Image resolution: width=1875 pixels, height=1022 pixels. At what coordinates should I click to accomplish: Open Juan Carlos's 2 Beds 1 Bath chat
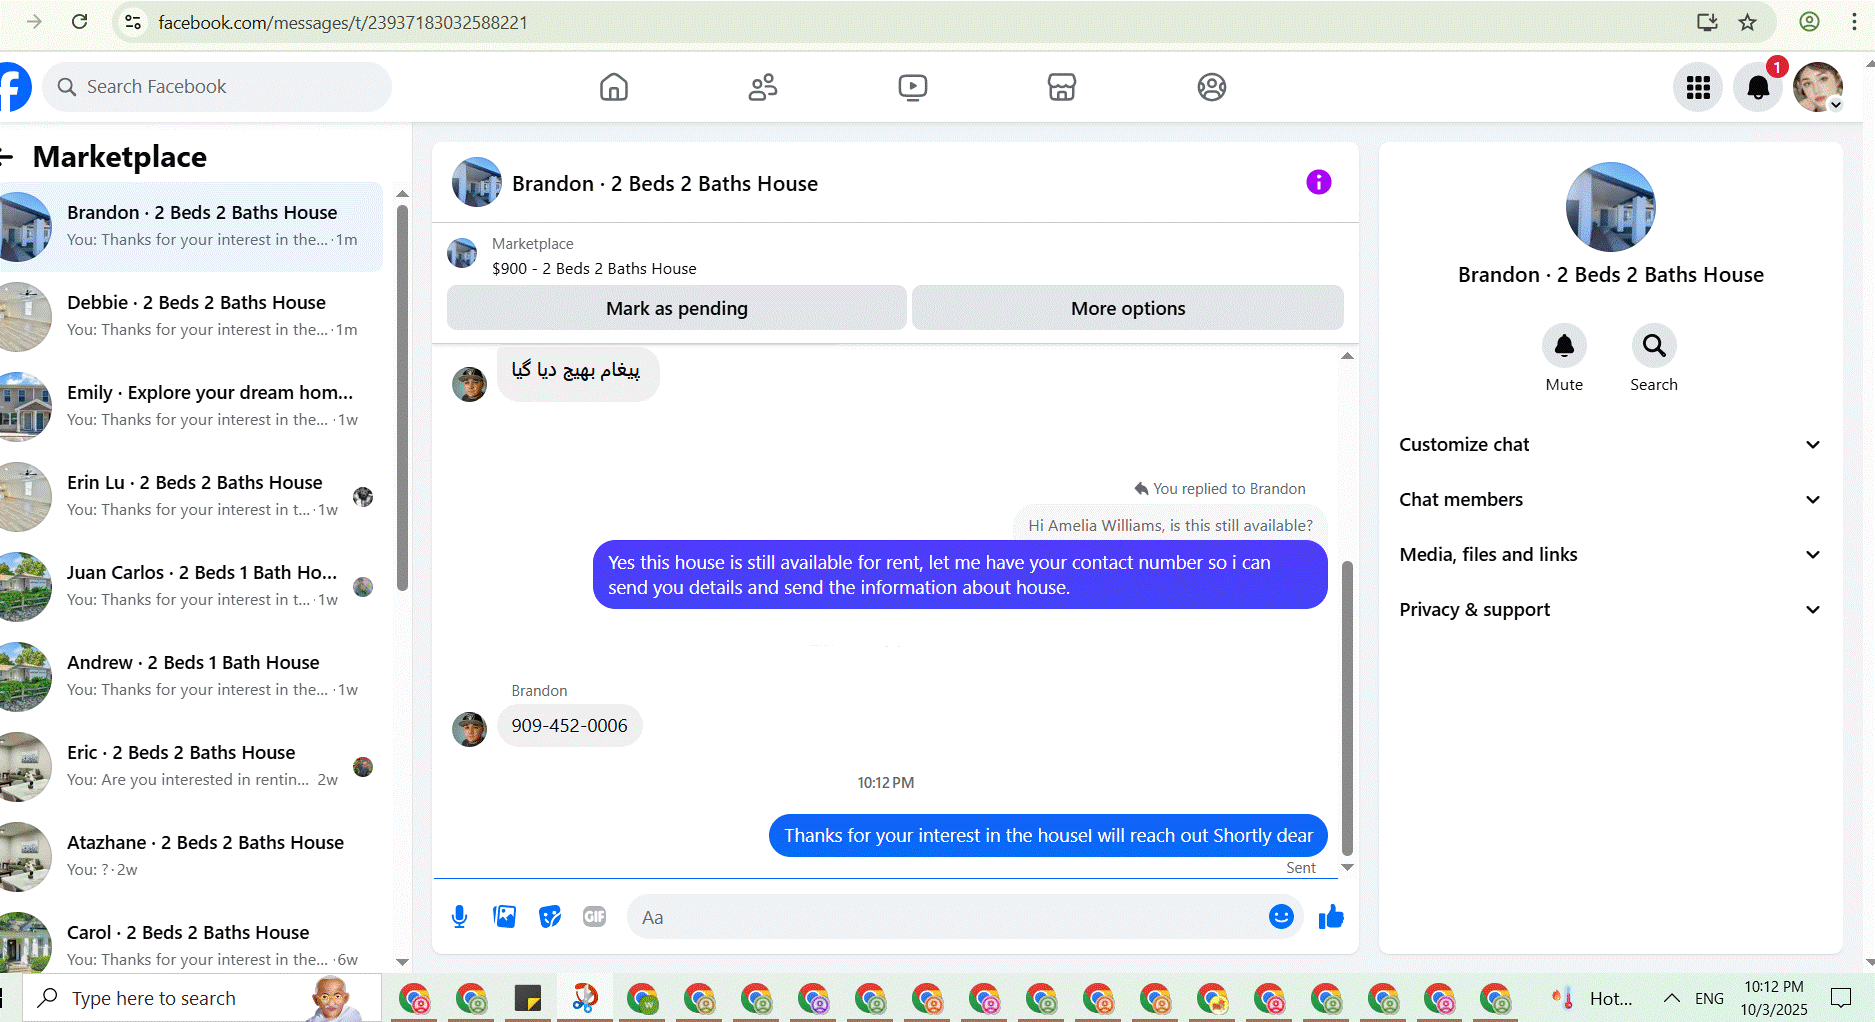tap(190, 587)
